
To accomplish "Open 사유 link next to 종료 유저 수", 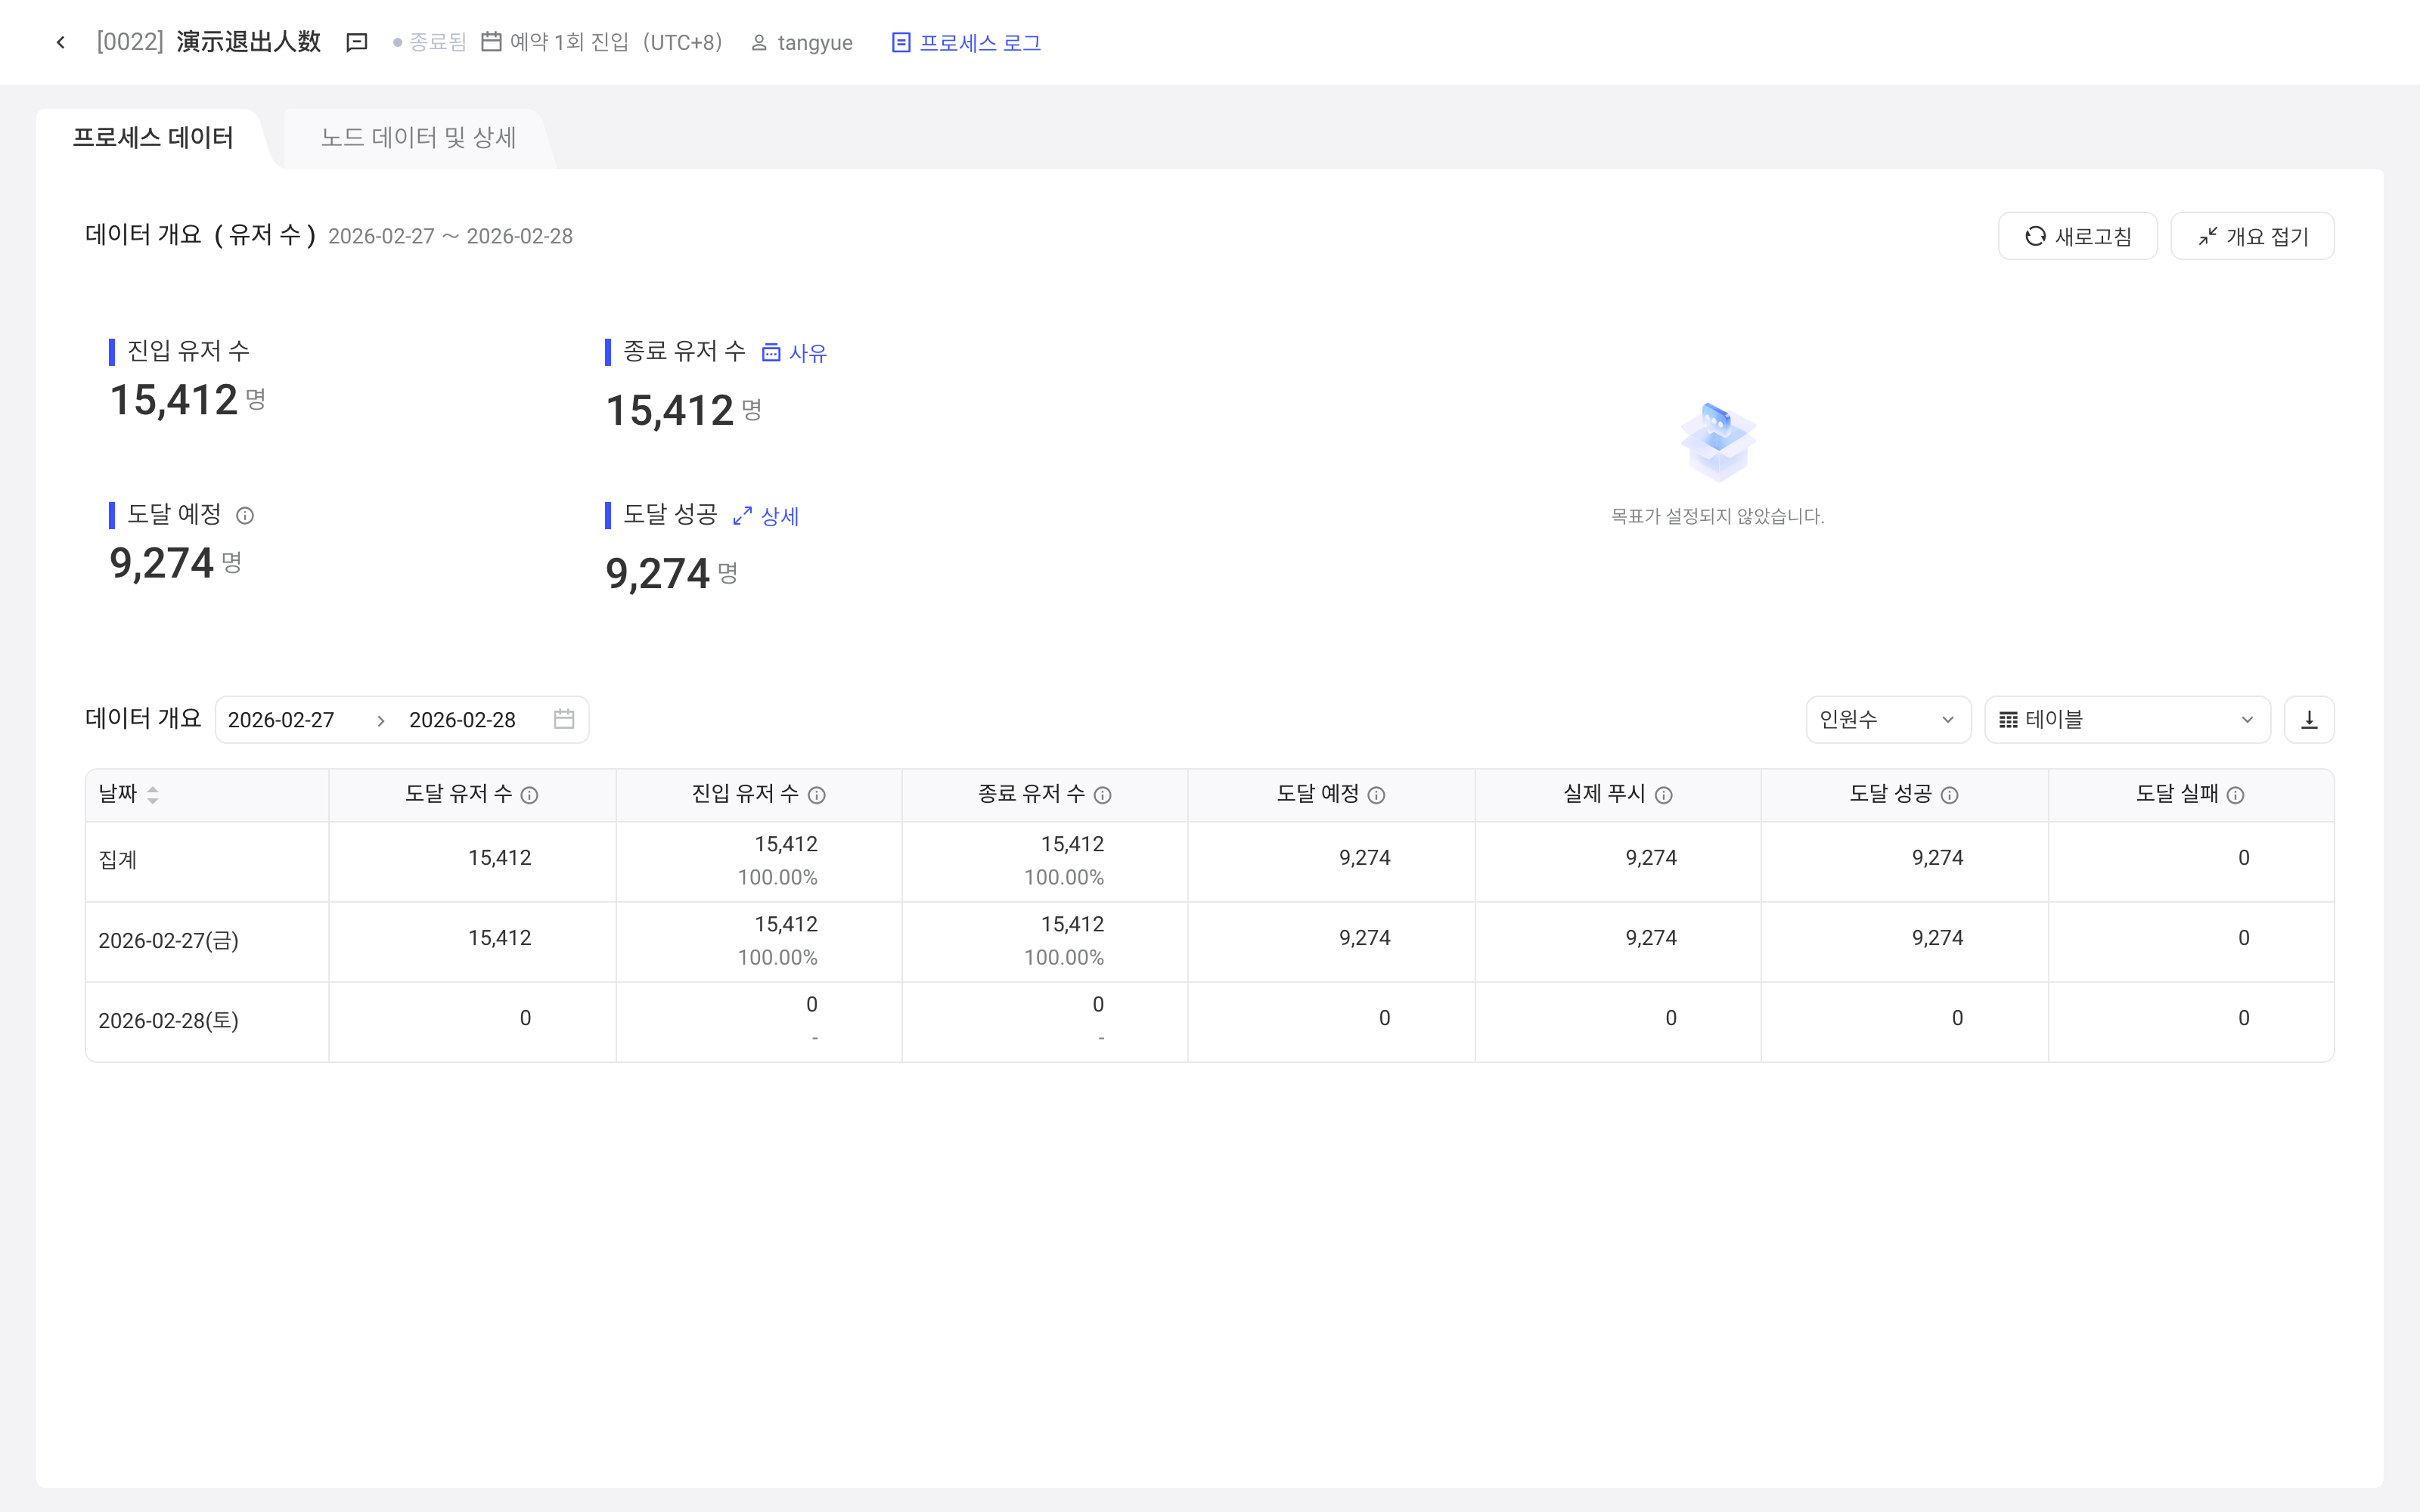I will click(794, 353).
